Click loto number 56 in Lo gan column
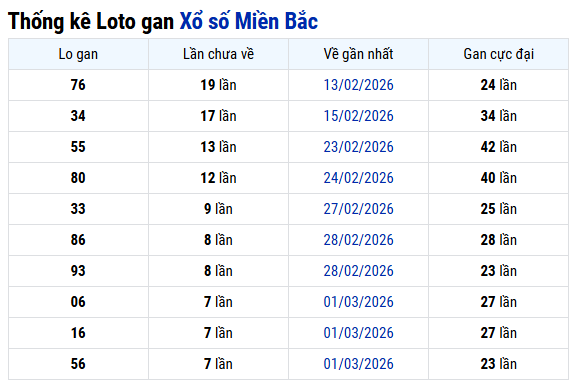 tap(78, 364)
